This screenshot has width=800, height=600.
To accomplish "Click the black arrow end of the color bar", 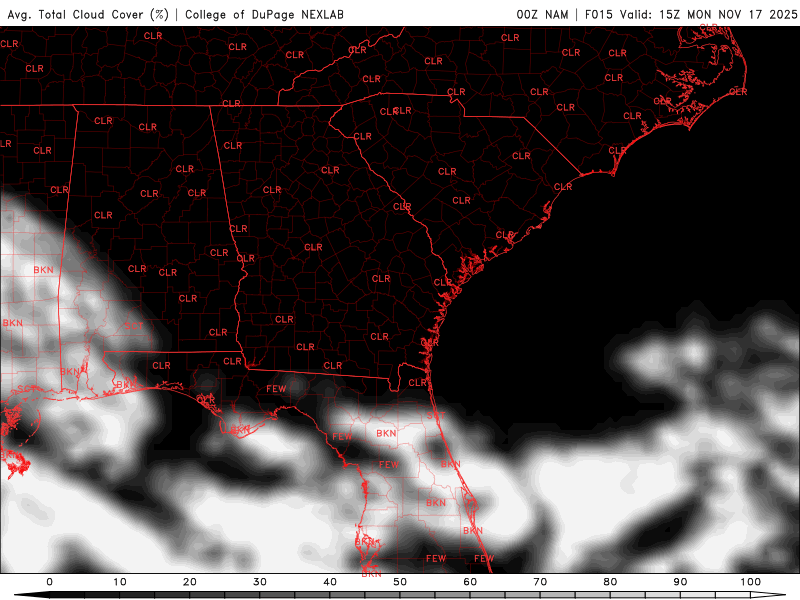I will tap(32, 595).
